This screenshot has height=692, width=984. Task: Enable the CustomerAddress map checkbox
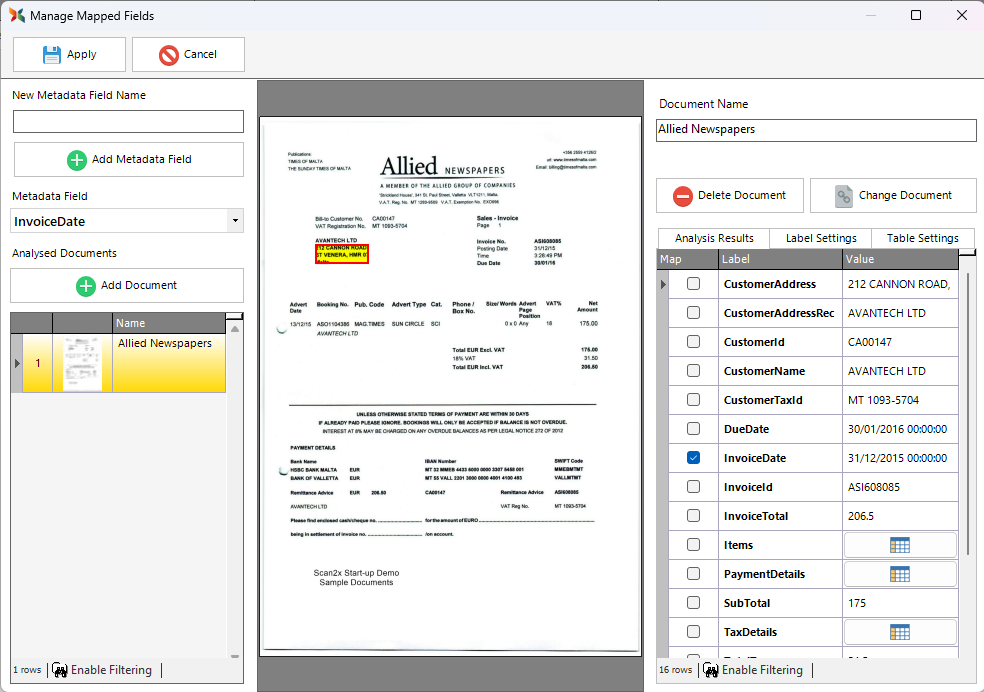click(693, 284)
